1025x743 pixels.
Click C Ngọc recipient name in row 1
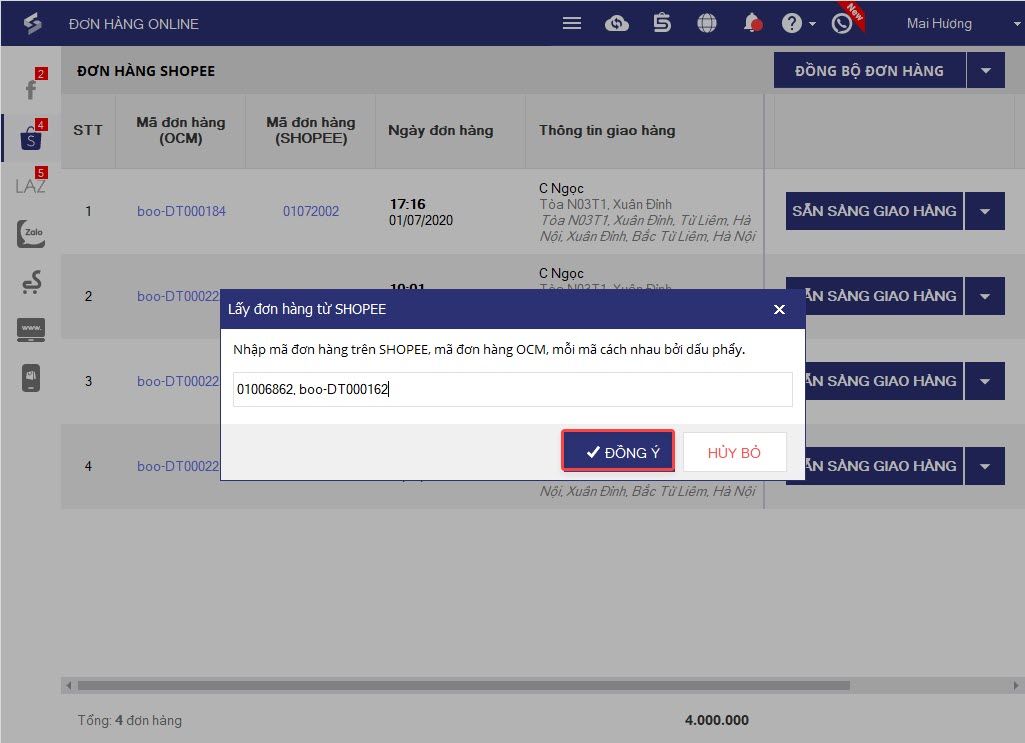pyautogui.click(x=561, y=188)
